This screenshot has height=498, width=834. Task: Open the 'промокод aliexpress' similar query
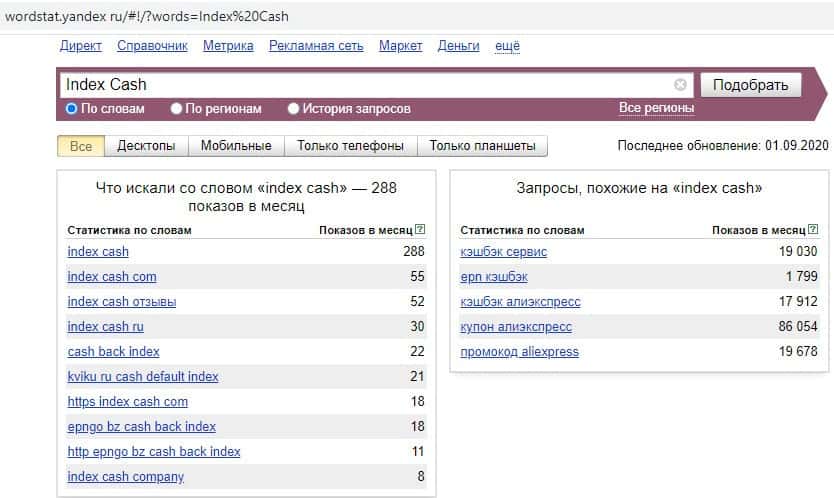[520, 352]
